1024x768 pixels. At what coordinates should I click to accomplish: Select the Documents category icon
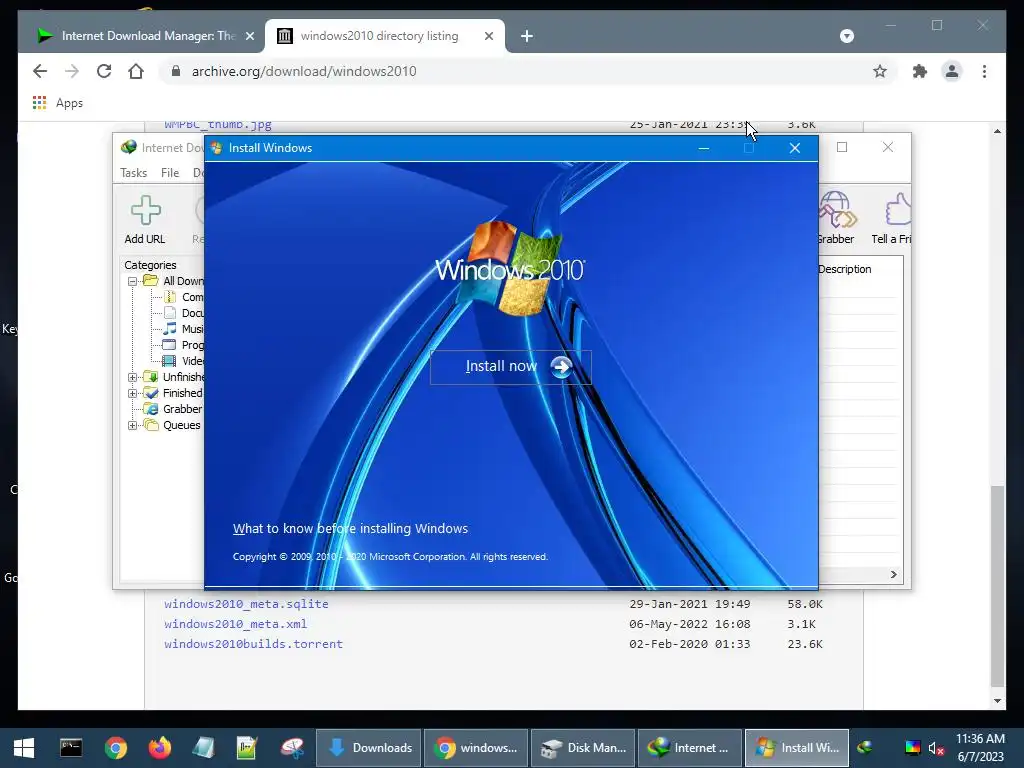coord(170,313)
